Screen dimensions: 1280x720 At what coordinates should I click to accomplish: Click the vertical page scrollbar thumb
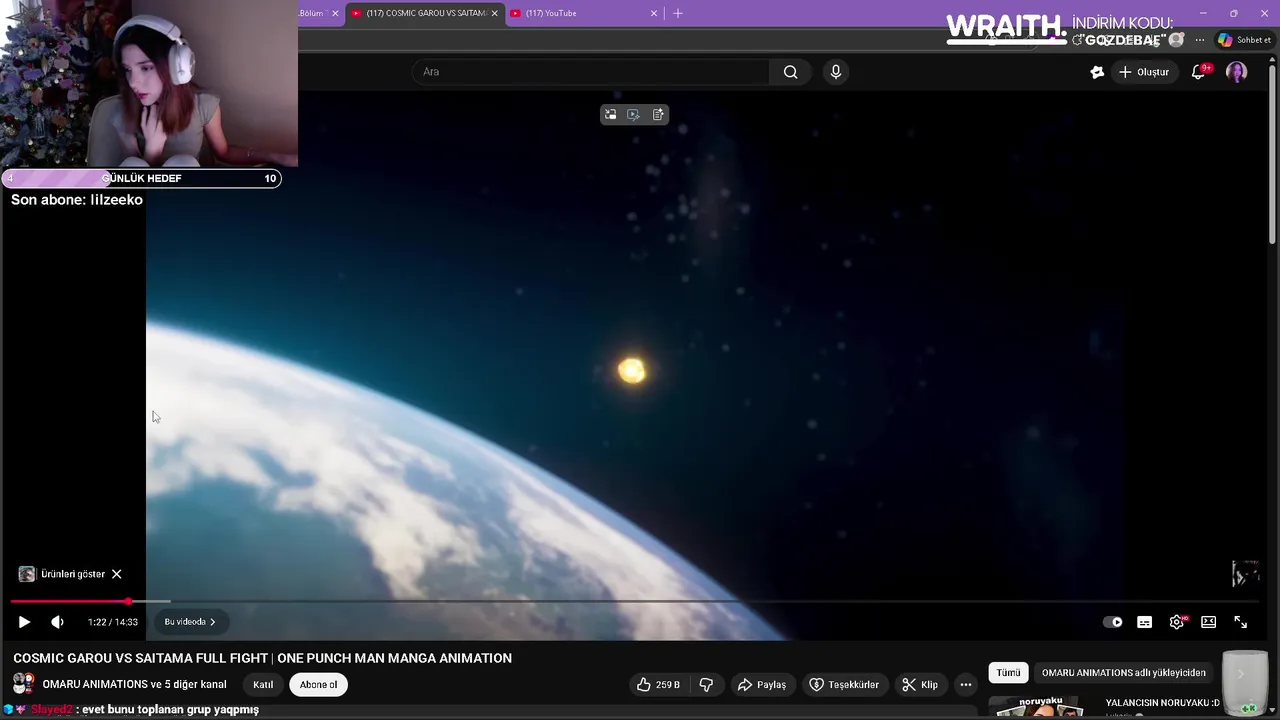1272,155
